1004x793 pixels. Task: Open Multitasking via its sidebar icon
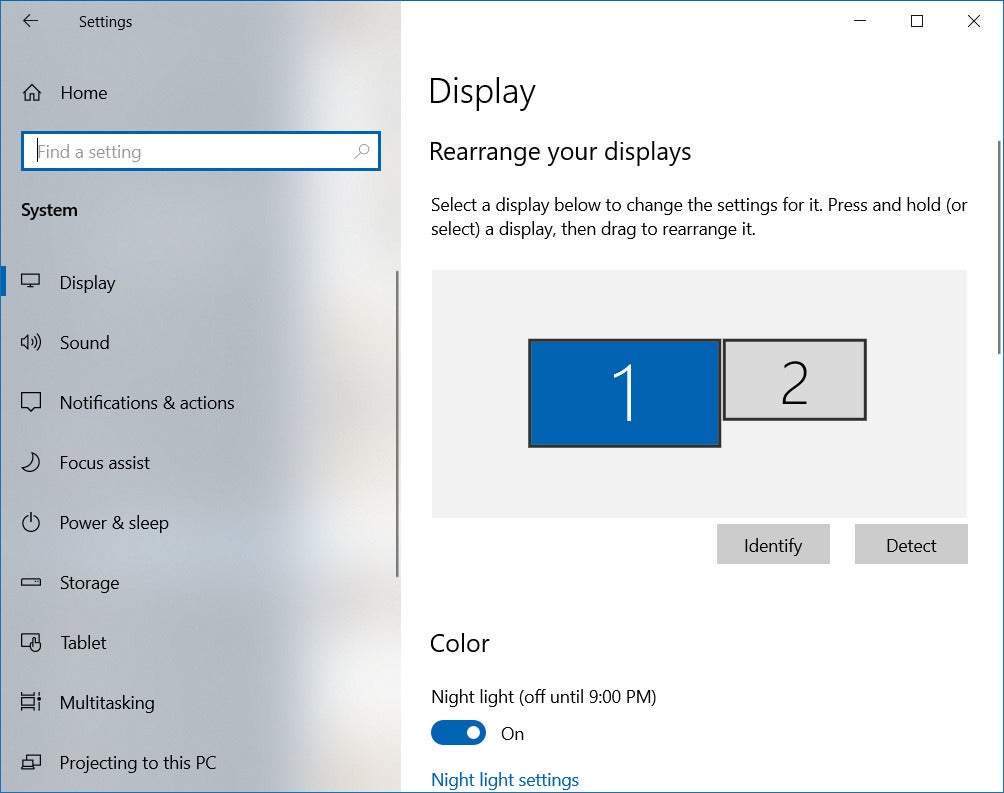31,702
